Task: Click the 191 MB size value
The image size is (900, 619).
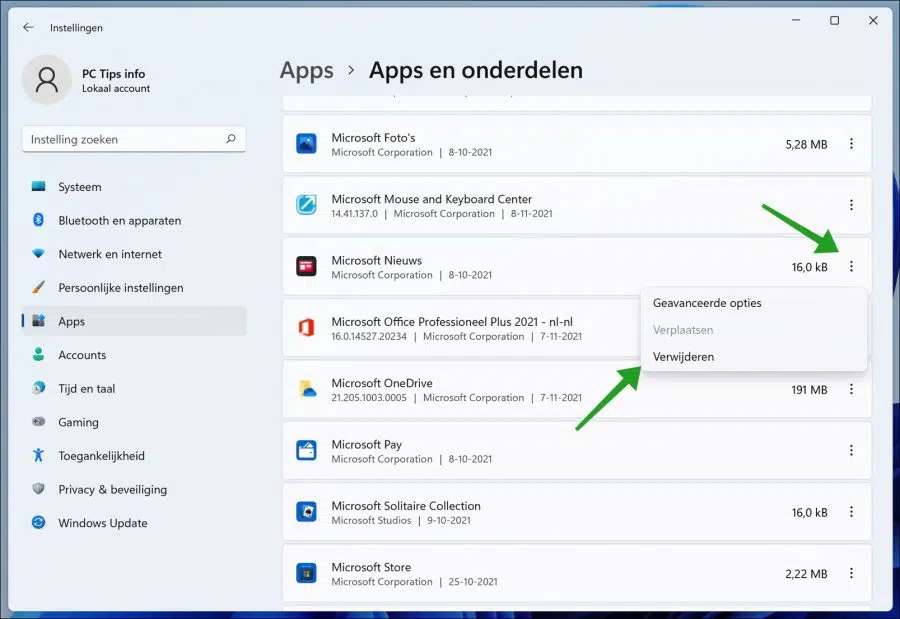Action: coord(809,390)
